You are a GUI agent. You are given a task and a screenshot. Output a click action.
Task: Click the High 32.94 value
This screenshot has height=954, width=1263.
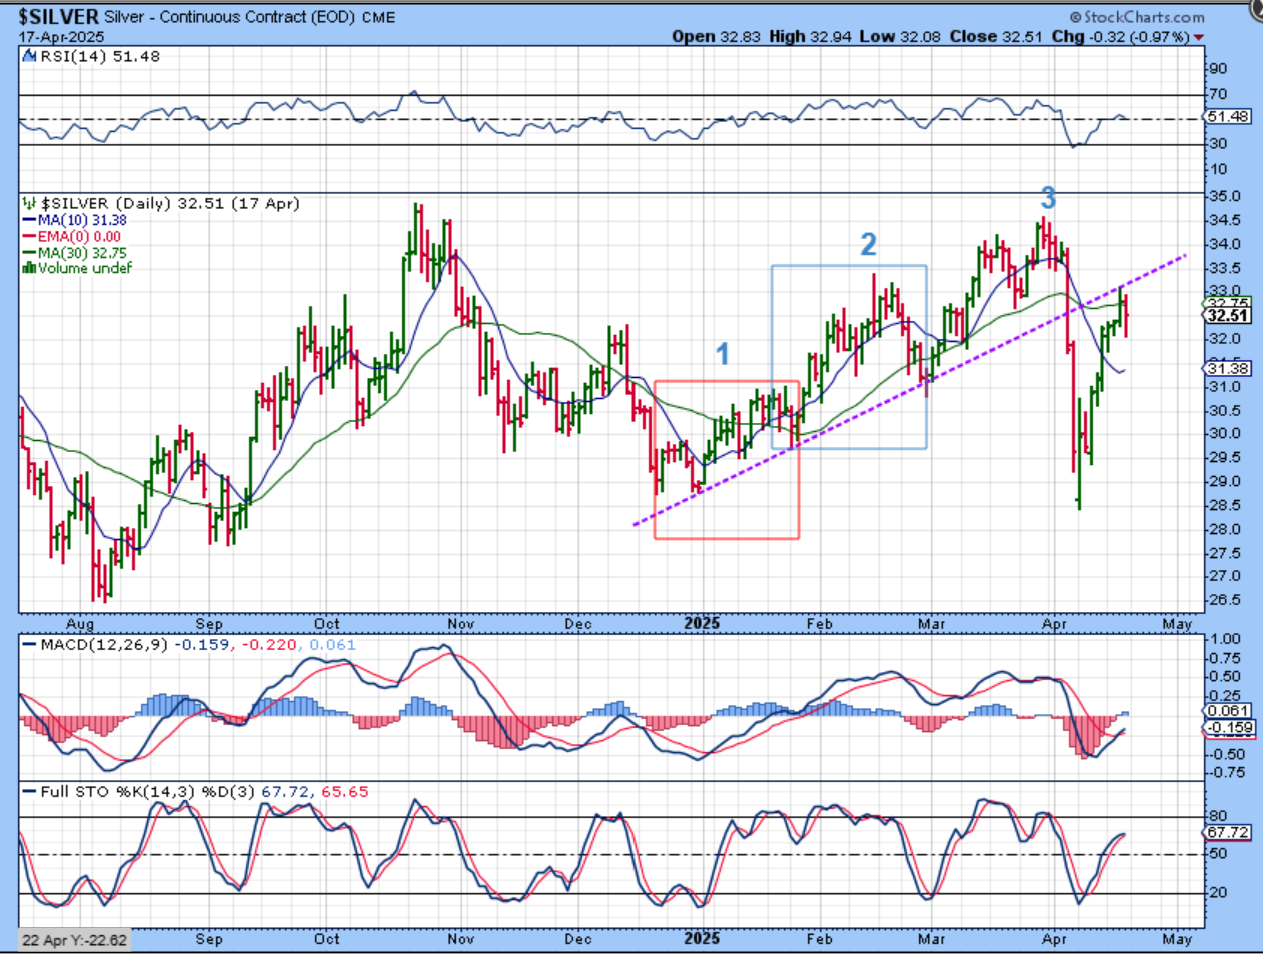pos(811,37)
